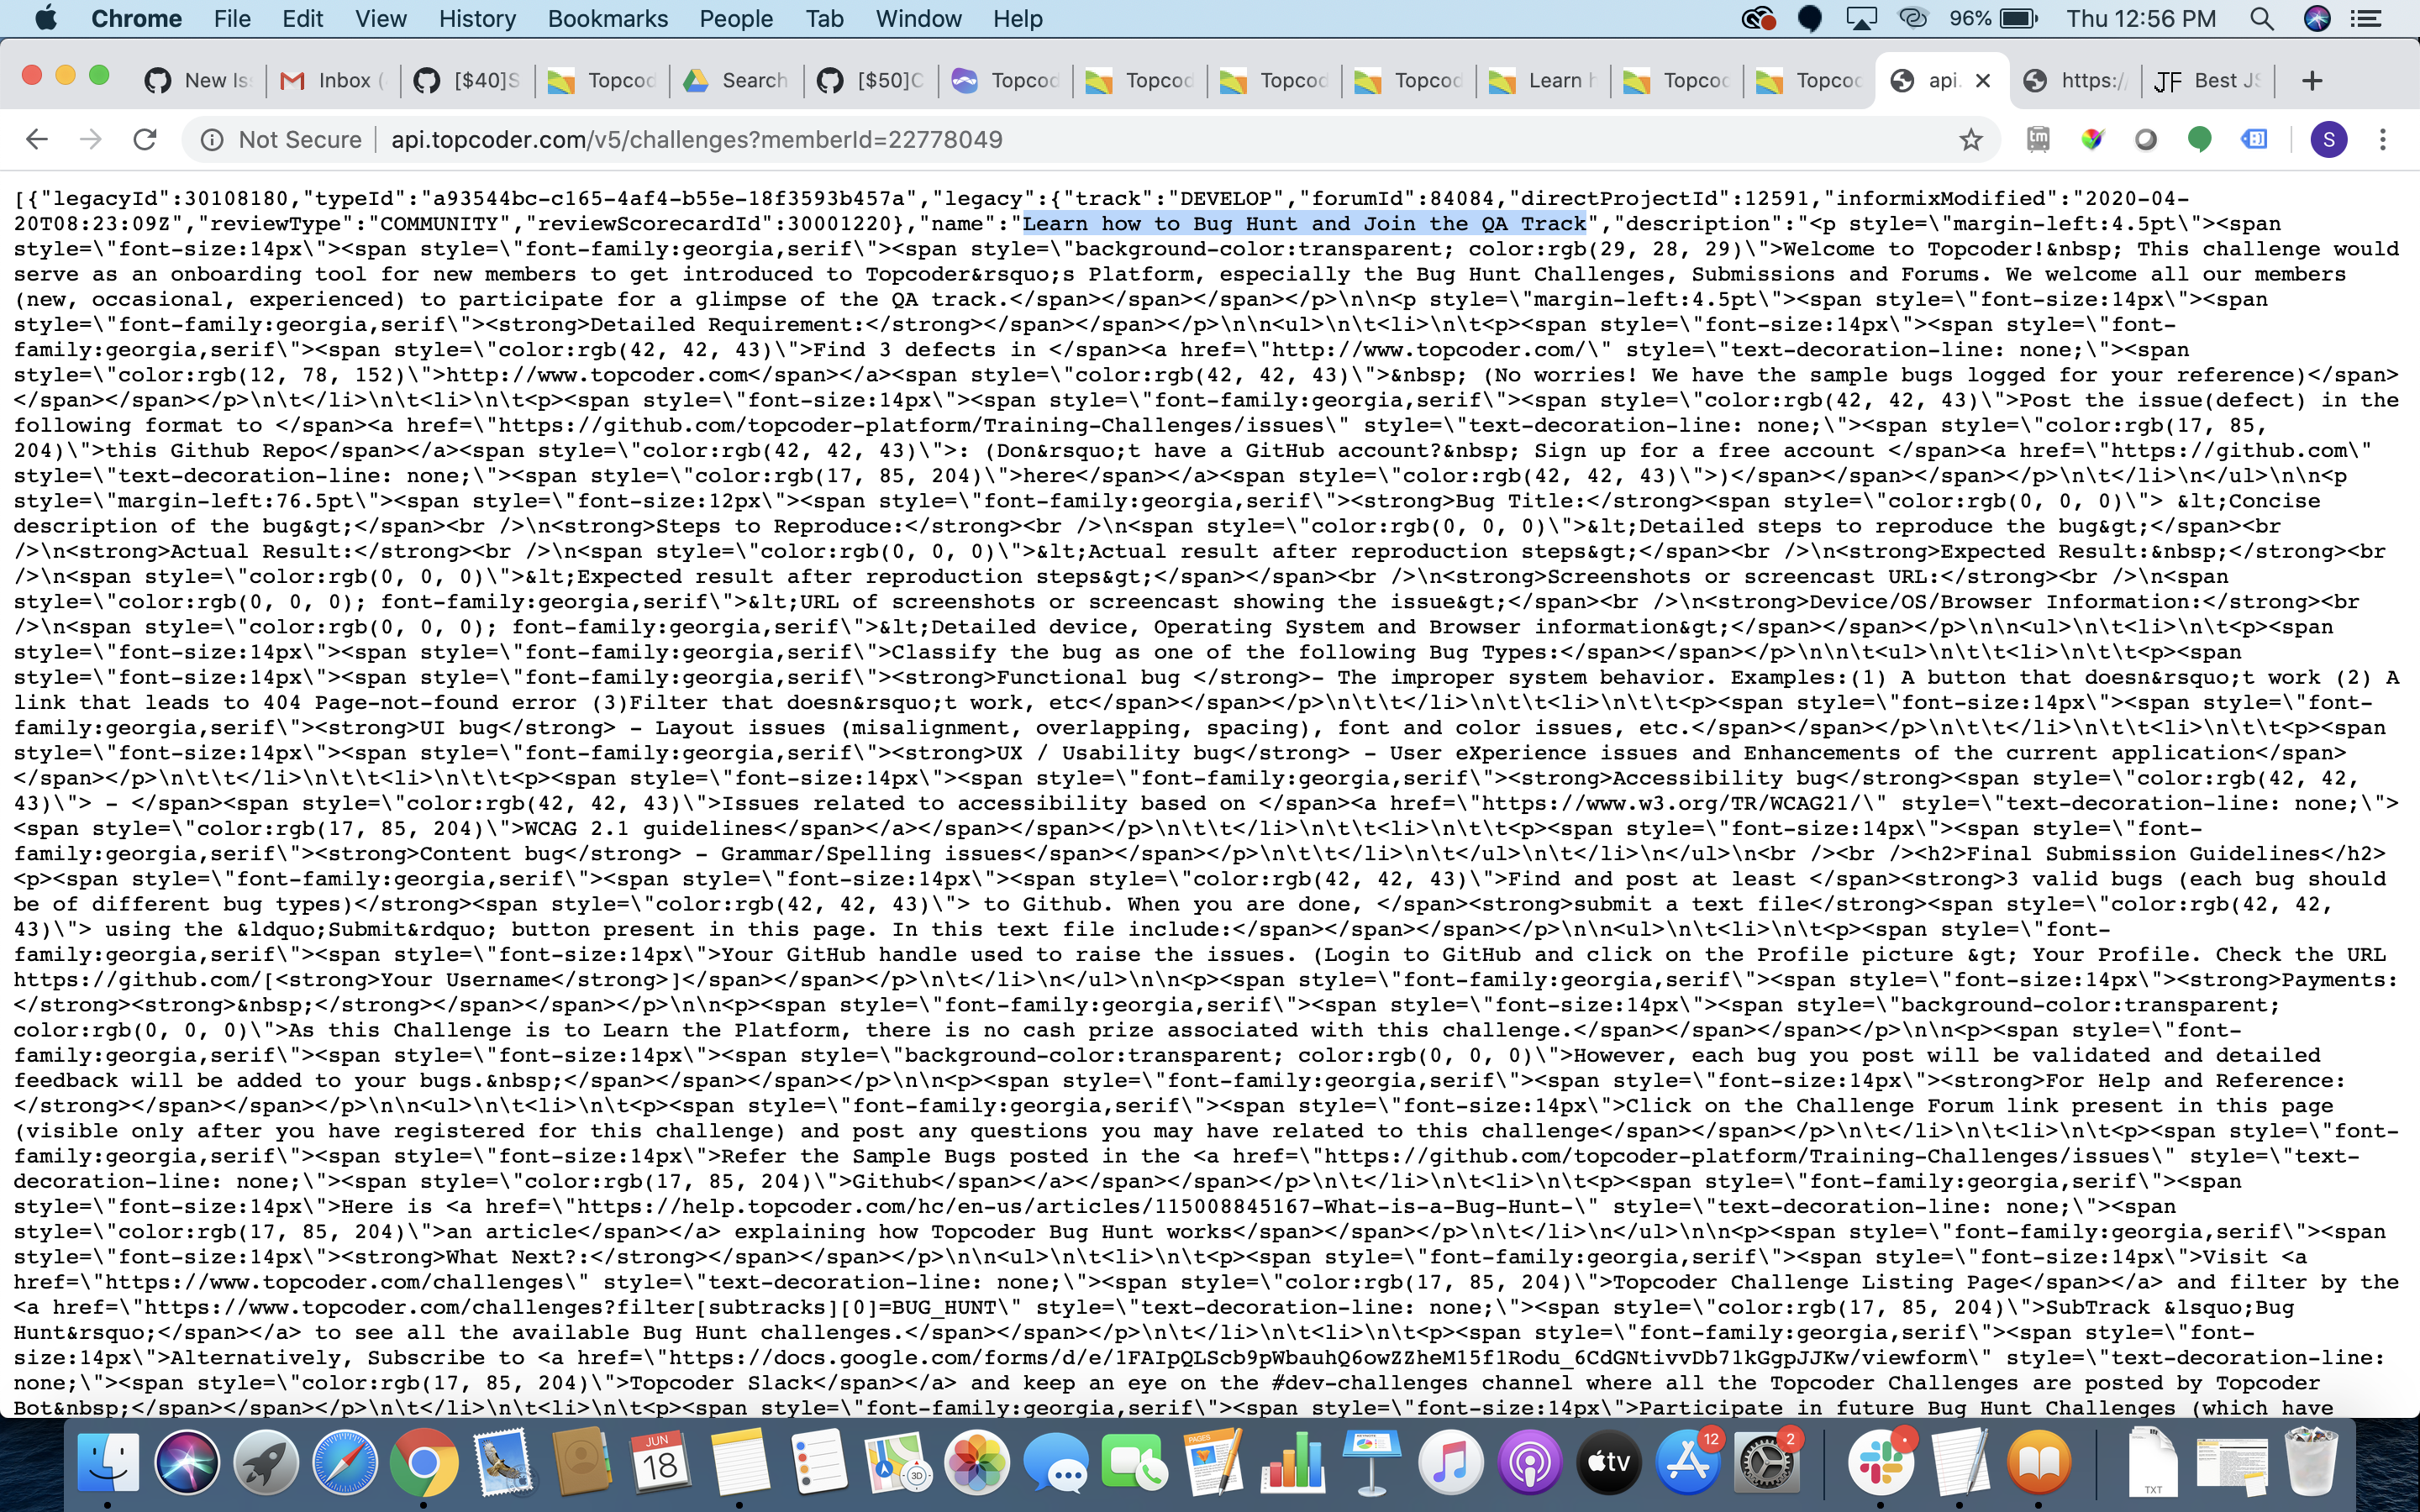Open Podcasts from the Dock
Viewport: 2420px width, 1512px height.
click(x=1529, y=1462)
